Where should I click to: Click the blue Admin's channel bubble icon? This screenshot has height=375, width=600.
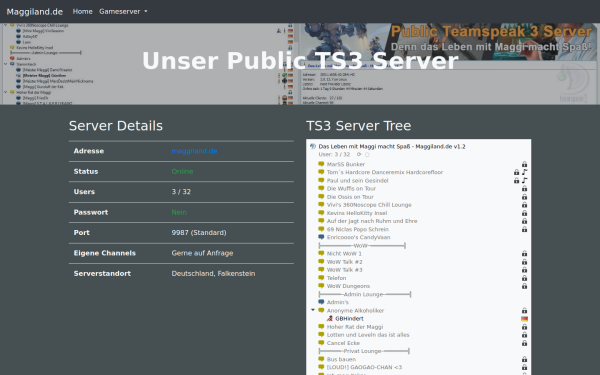tap(321, 302)
